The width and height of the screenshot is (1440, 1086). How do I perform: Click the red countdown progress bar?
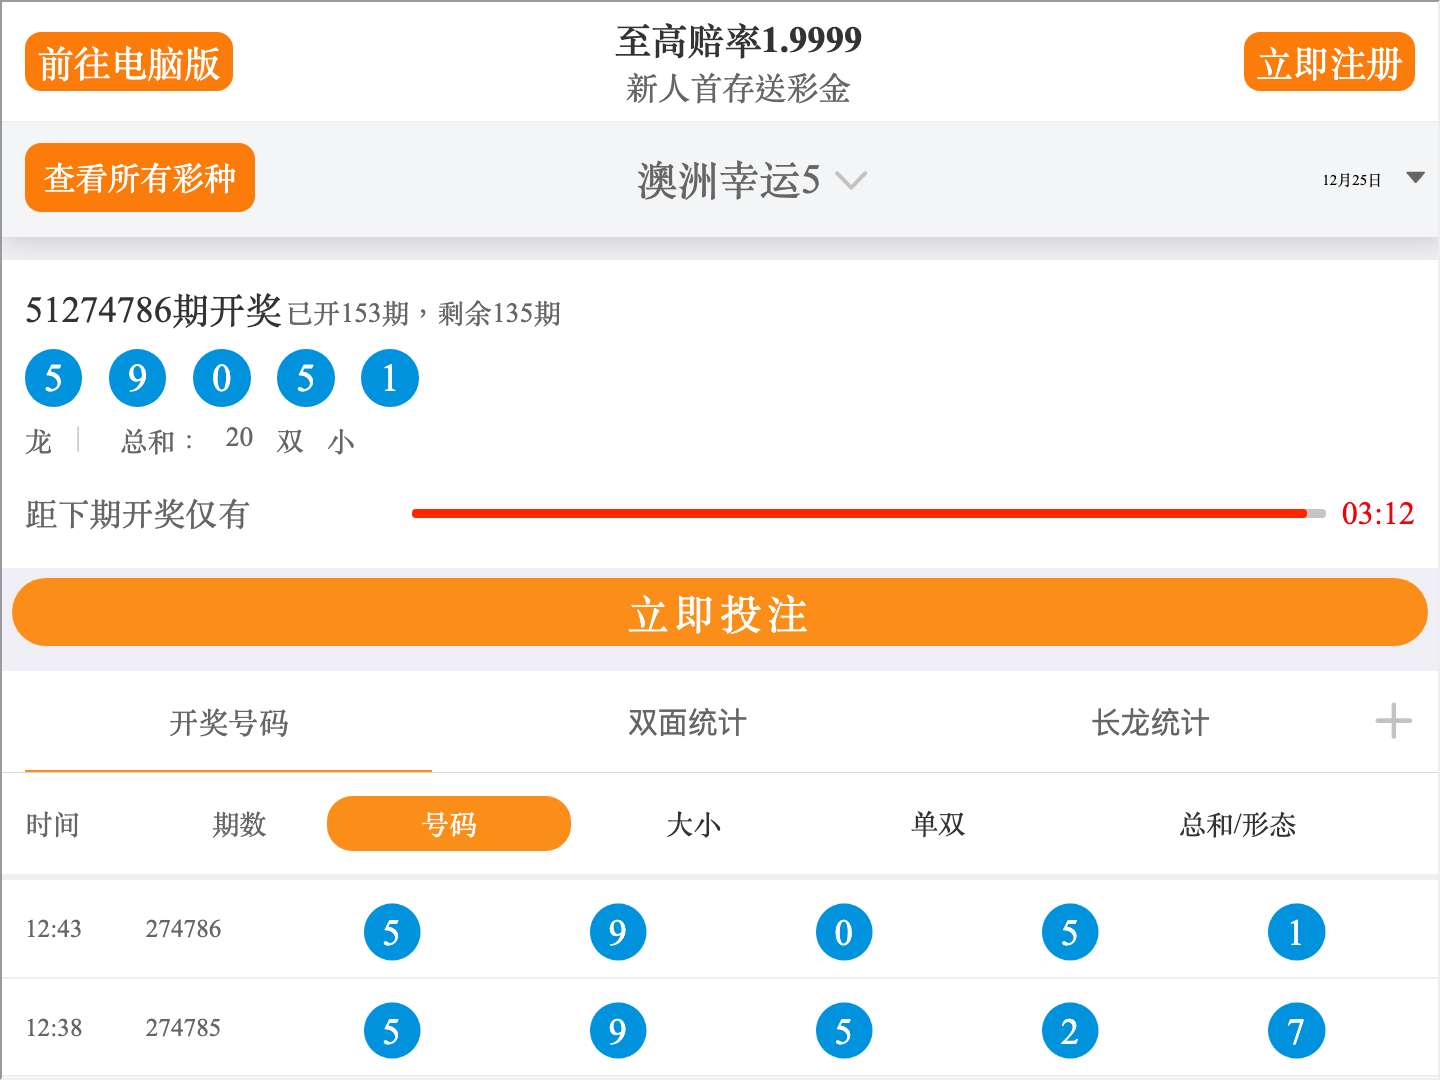tap(860, 513)
